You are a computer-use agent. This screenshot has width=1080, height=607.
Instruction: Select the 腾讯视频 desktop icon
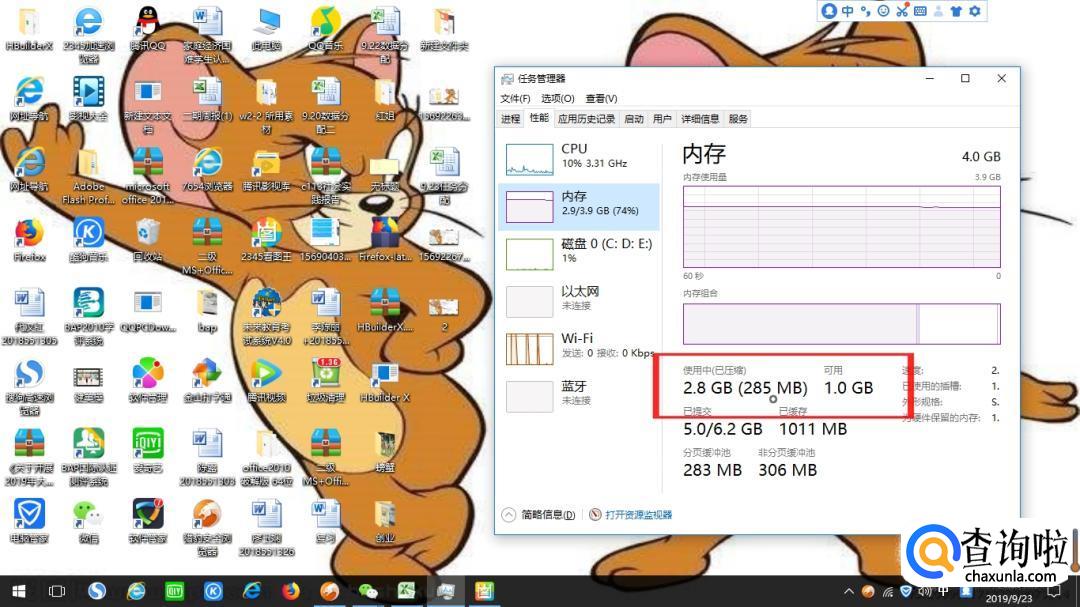266,381
